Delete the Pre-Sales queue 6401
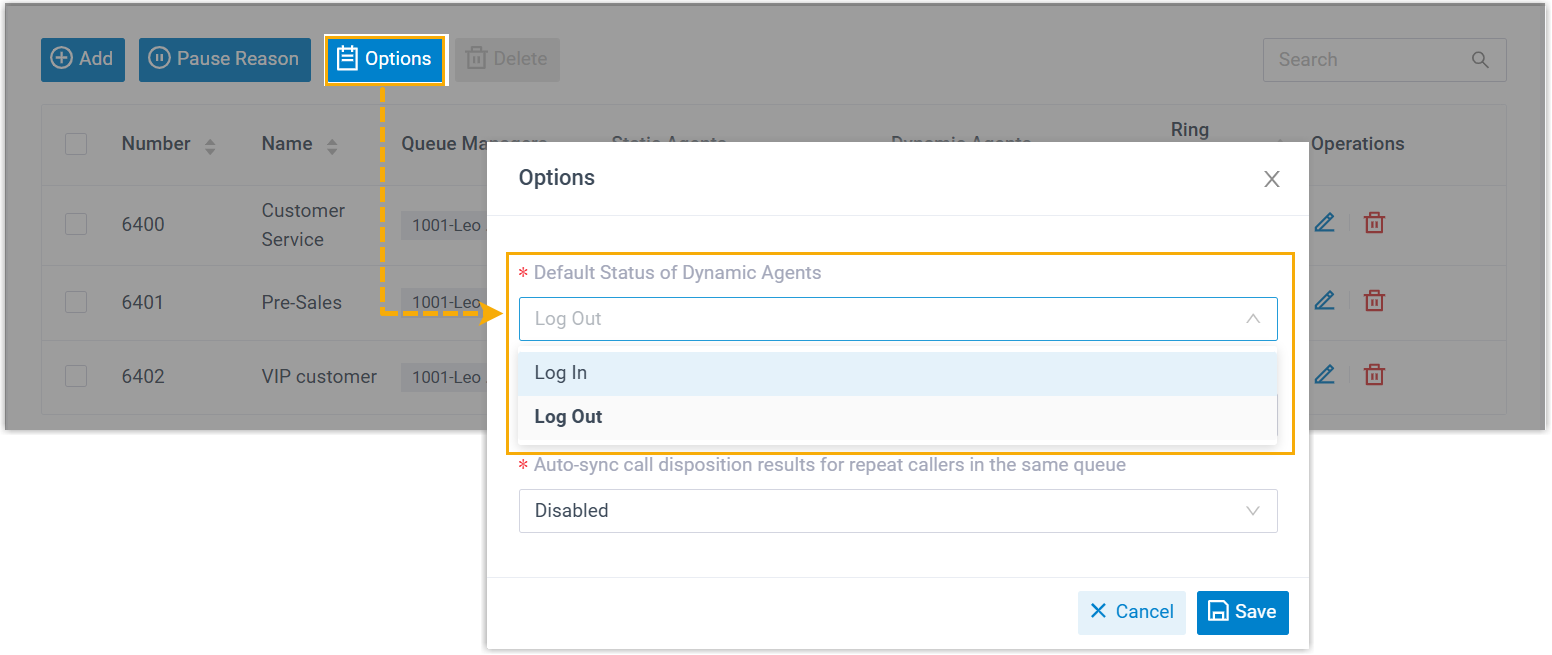Image resolution: width=1552 pixels, height=655 pixels. pos(1375,300)
